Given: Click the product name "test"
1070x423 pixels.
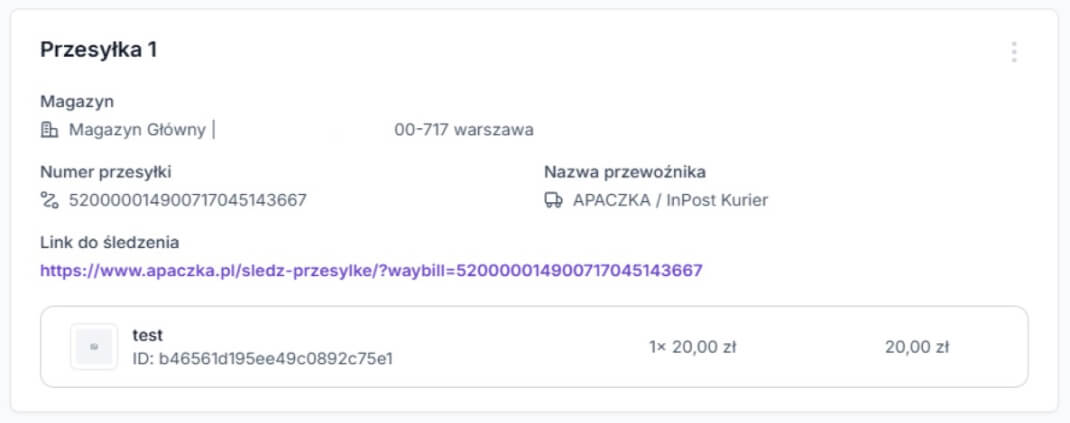Looking at the screenshot, I should click(x=148, y=335).
